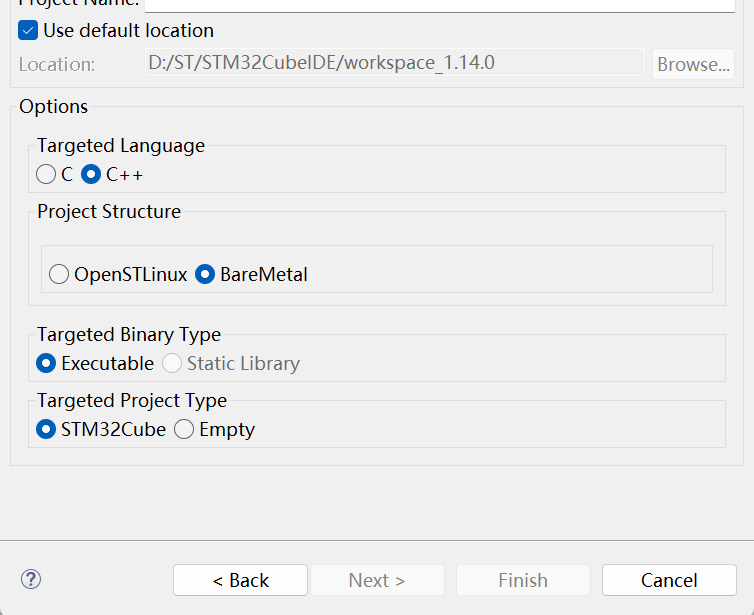Select STM32Cube as project type
The height and width of the screenshot is (615, 754).
(x=46, y=429)
